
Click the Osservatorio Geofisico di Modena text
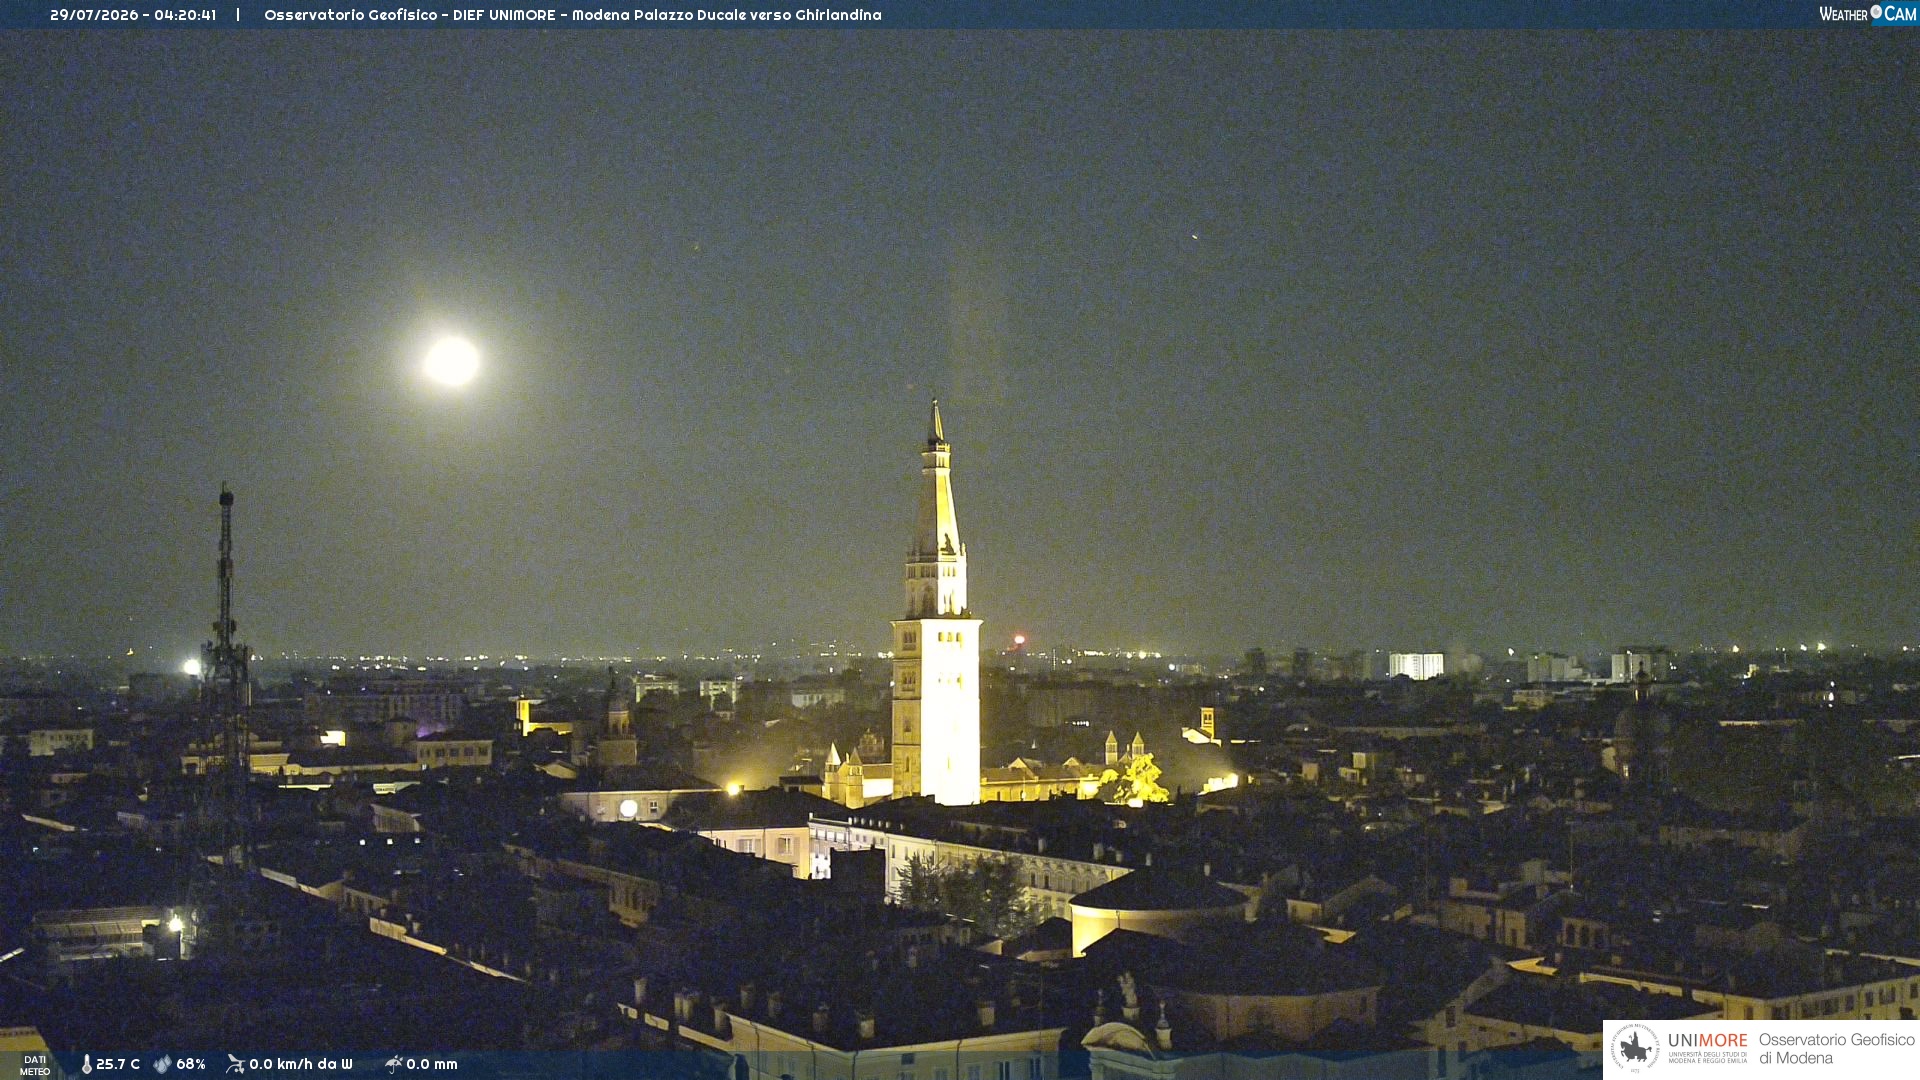point(1836,1049)
